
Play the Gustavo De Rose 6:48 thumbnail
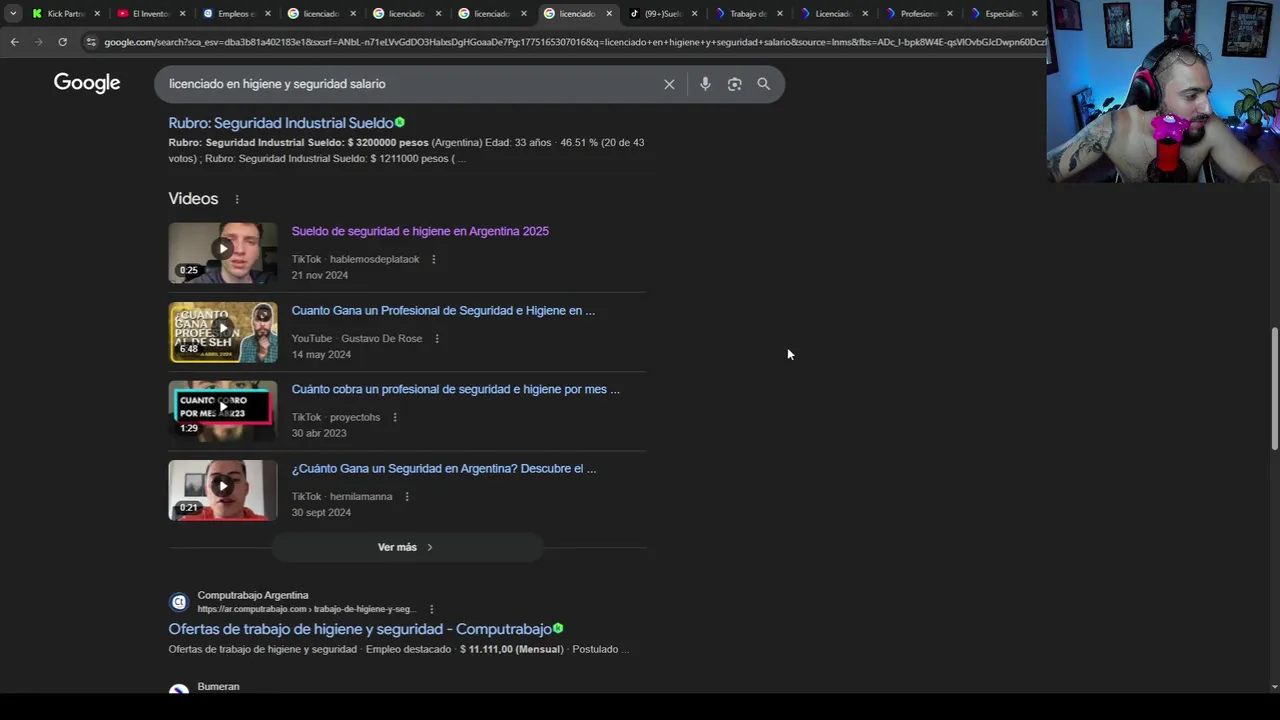point(223,332)
